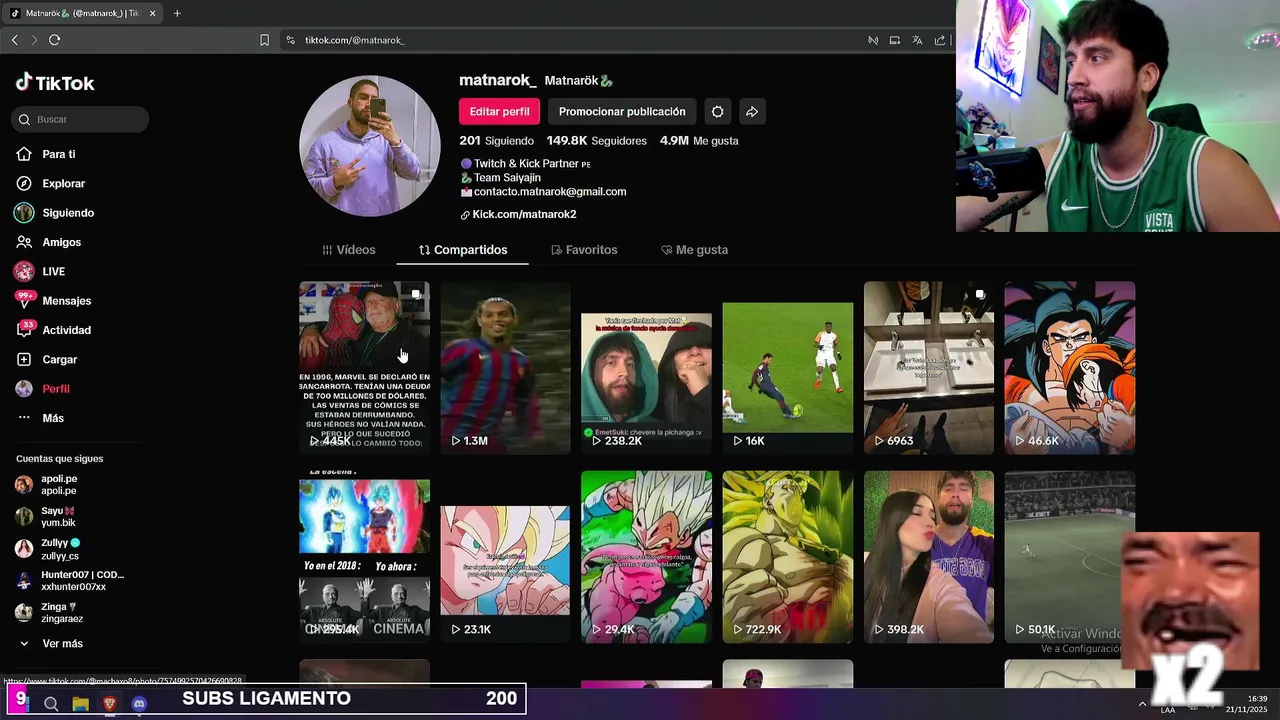Open a new browser tab
Screen dimensions: 1280x720
(177, 13)
